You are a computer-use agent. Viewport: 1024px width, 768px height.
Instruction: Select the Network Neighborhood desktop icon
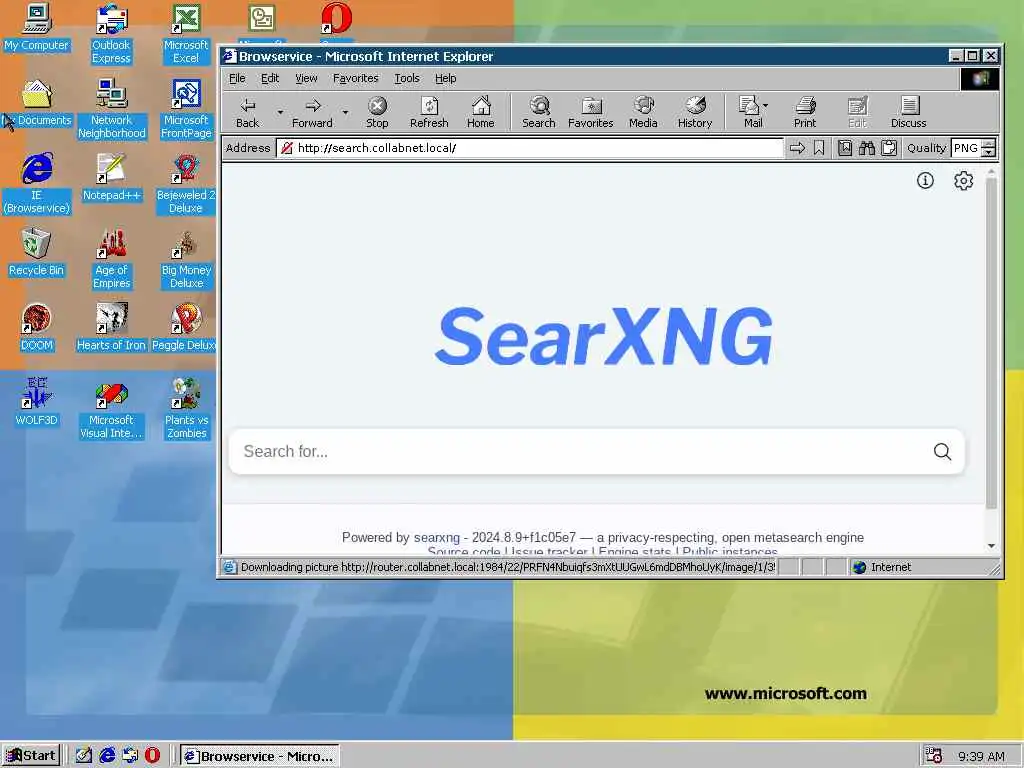coord(112,108)
